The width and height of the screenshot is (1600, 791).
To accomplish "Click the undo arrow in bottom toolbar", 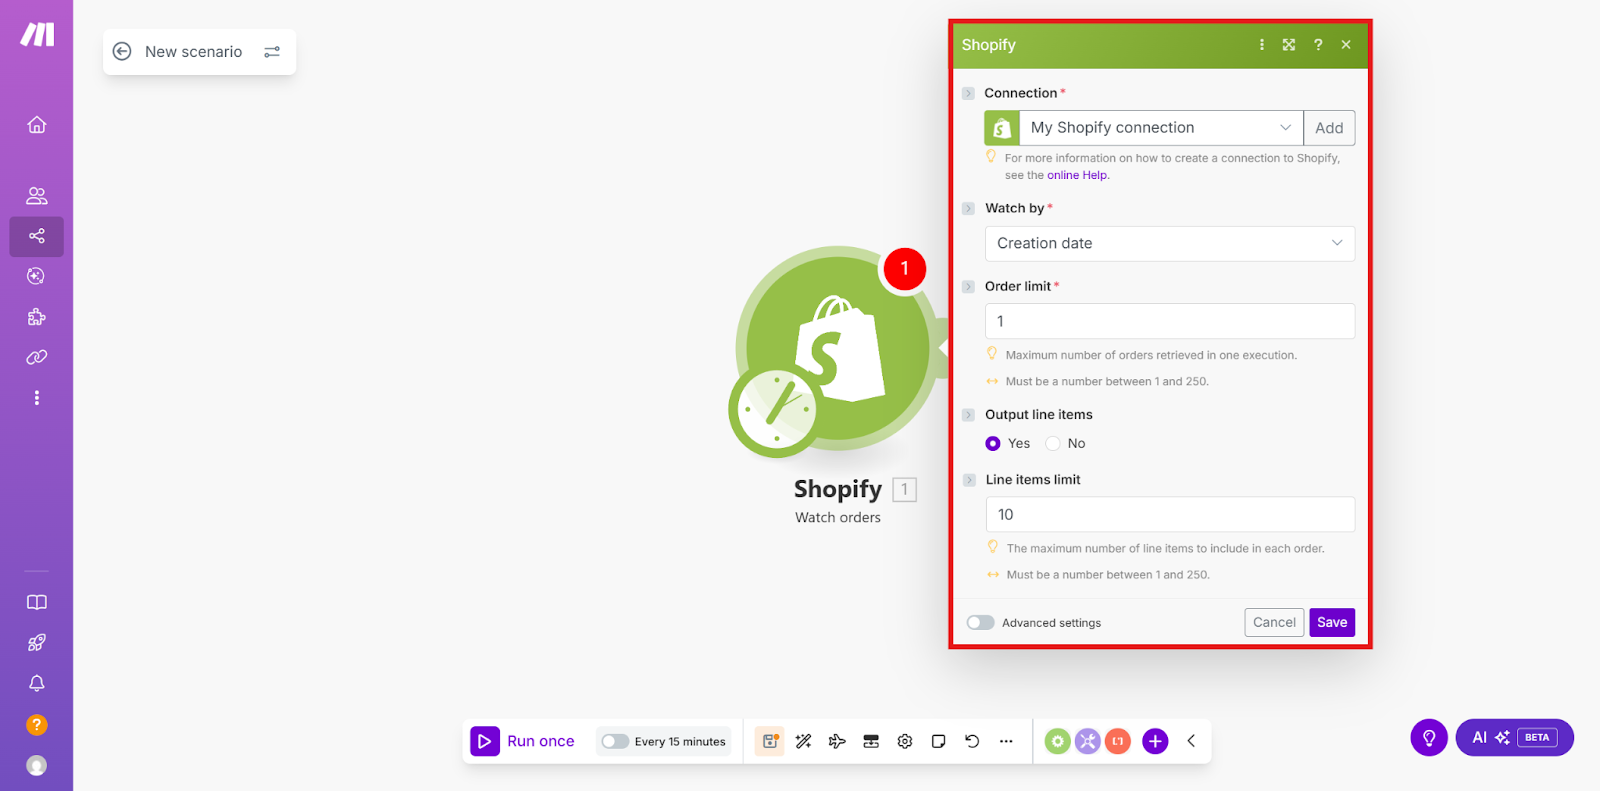I will [972, 741].
